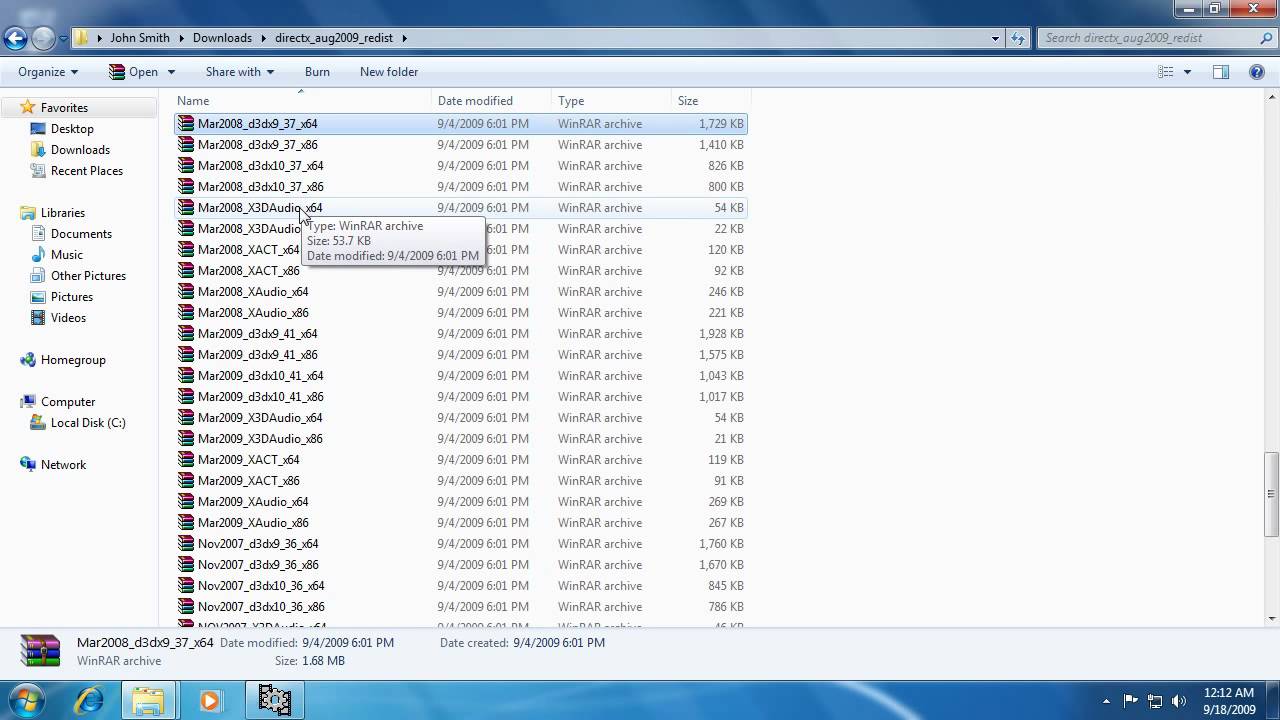
Task: Open Desktop in the navigation pane
Action: pyautogui.click(x=72, y=129)
